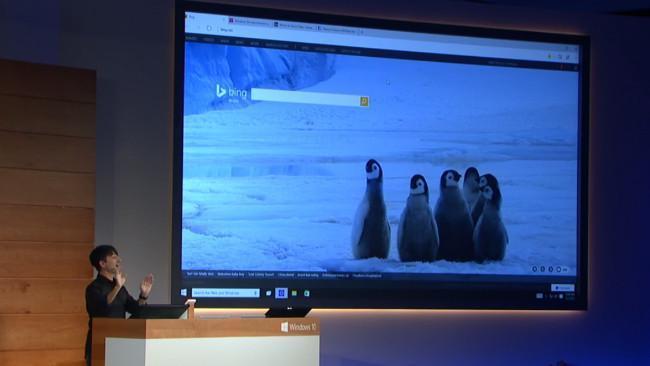Click the microphone in taskbar search box
This screenshot has height=366, width=650.
coord(255,293)
